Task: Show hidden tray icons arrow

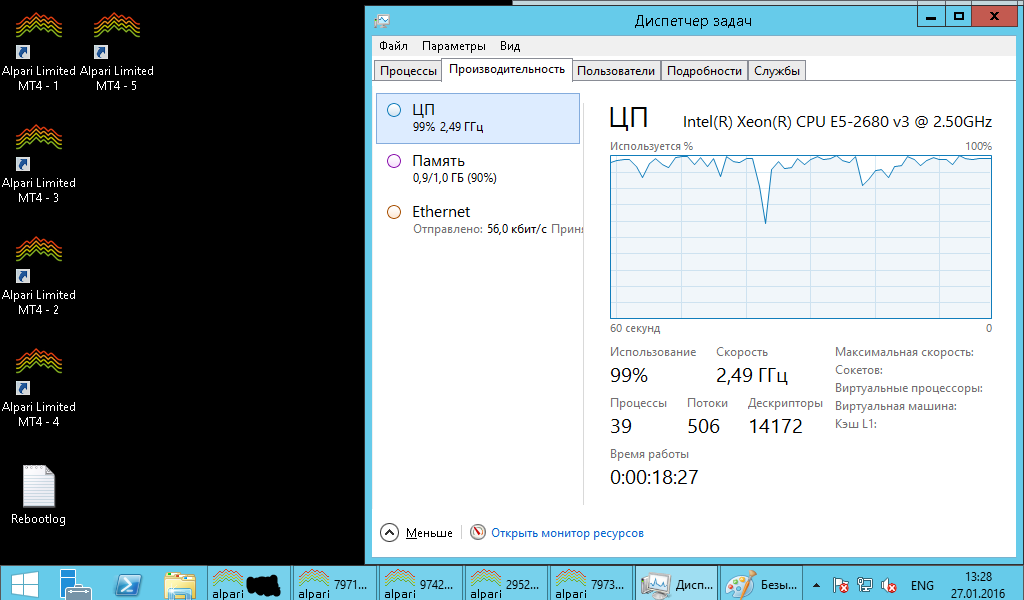Action: (816, 585)
